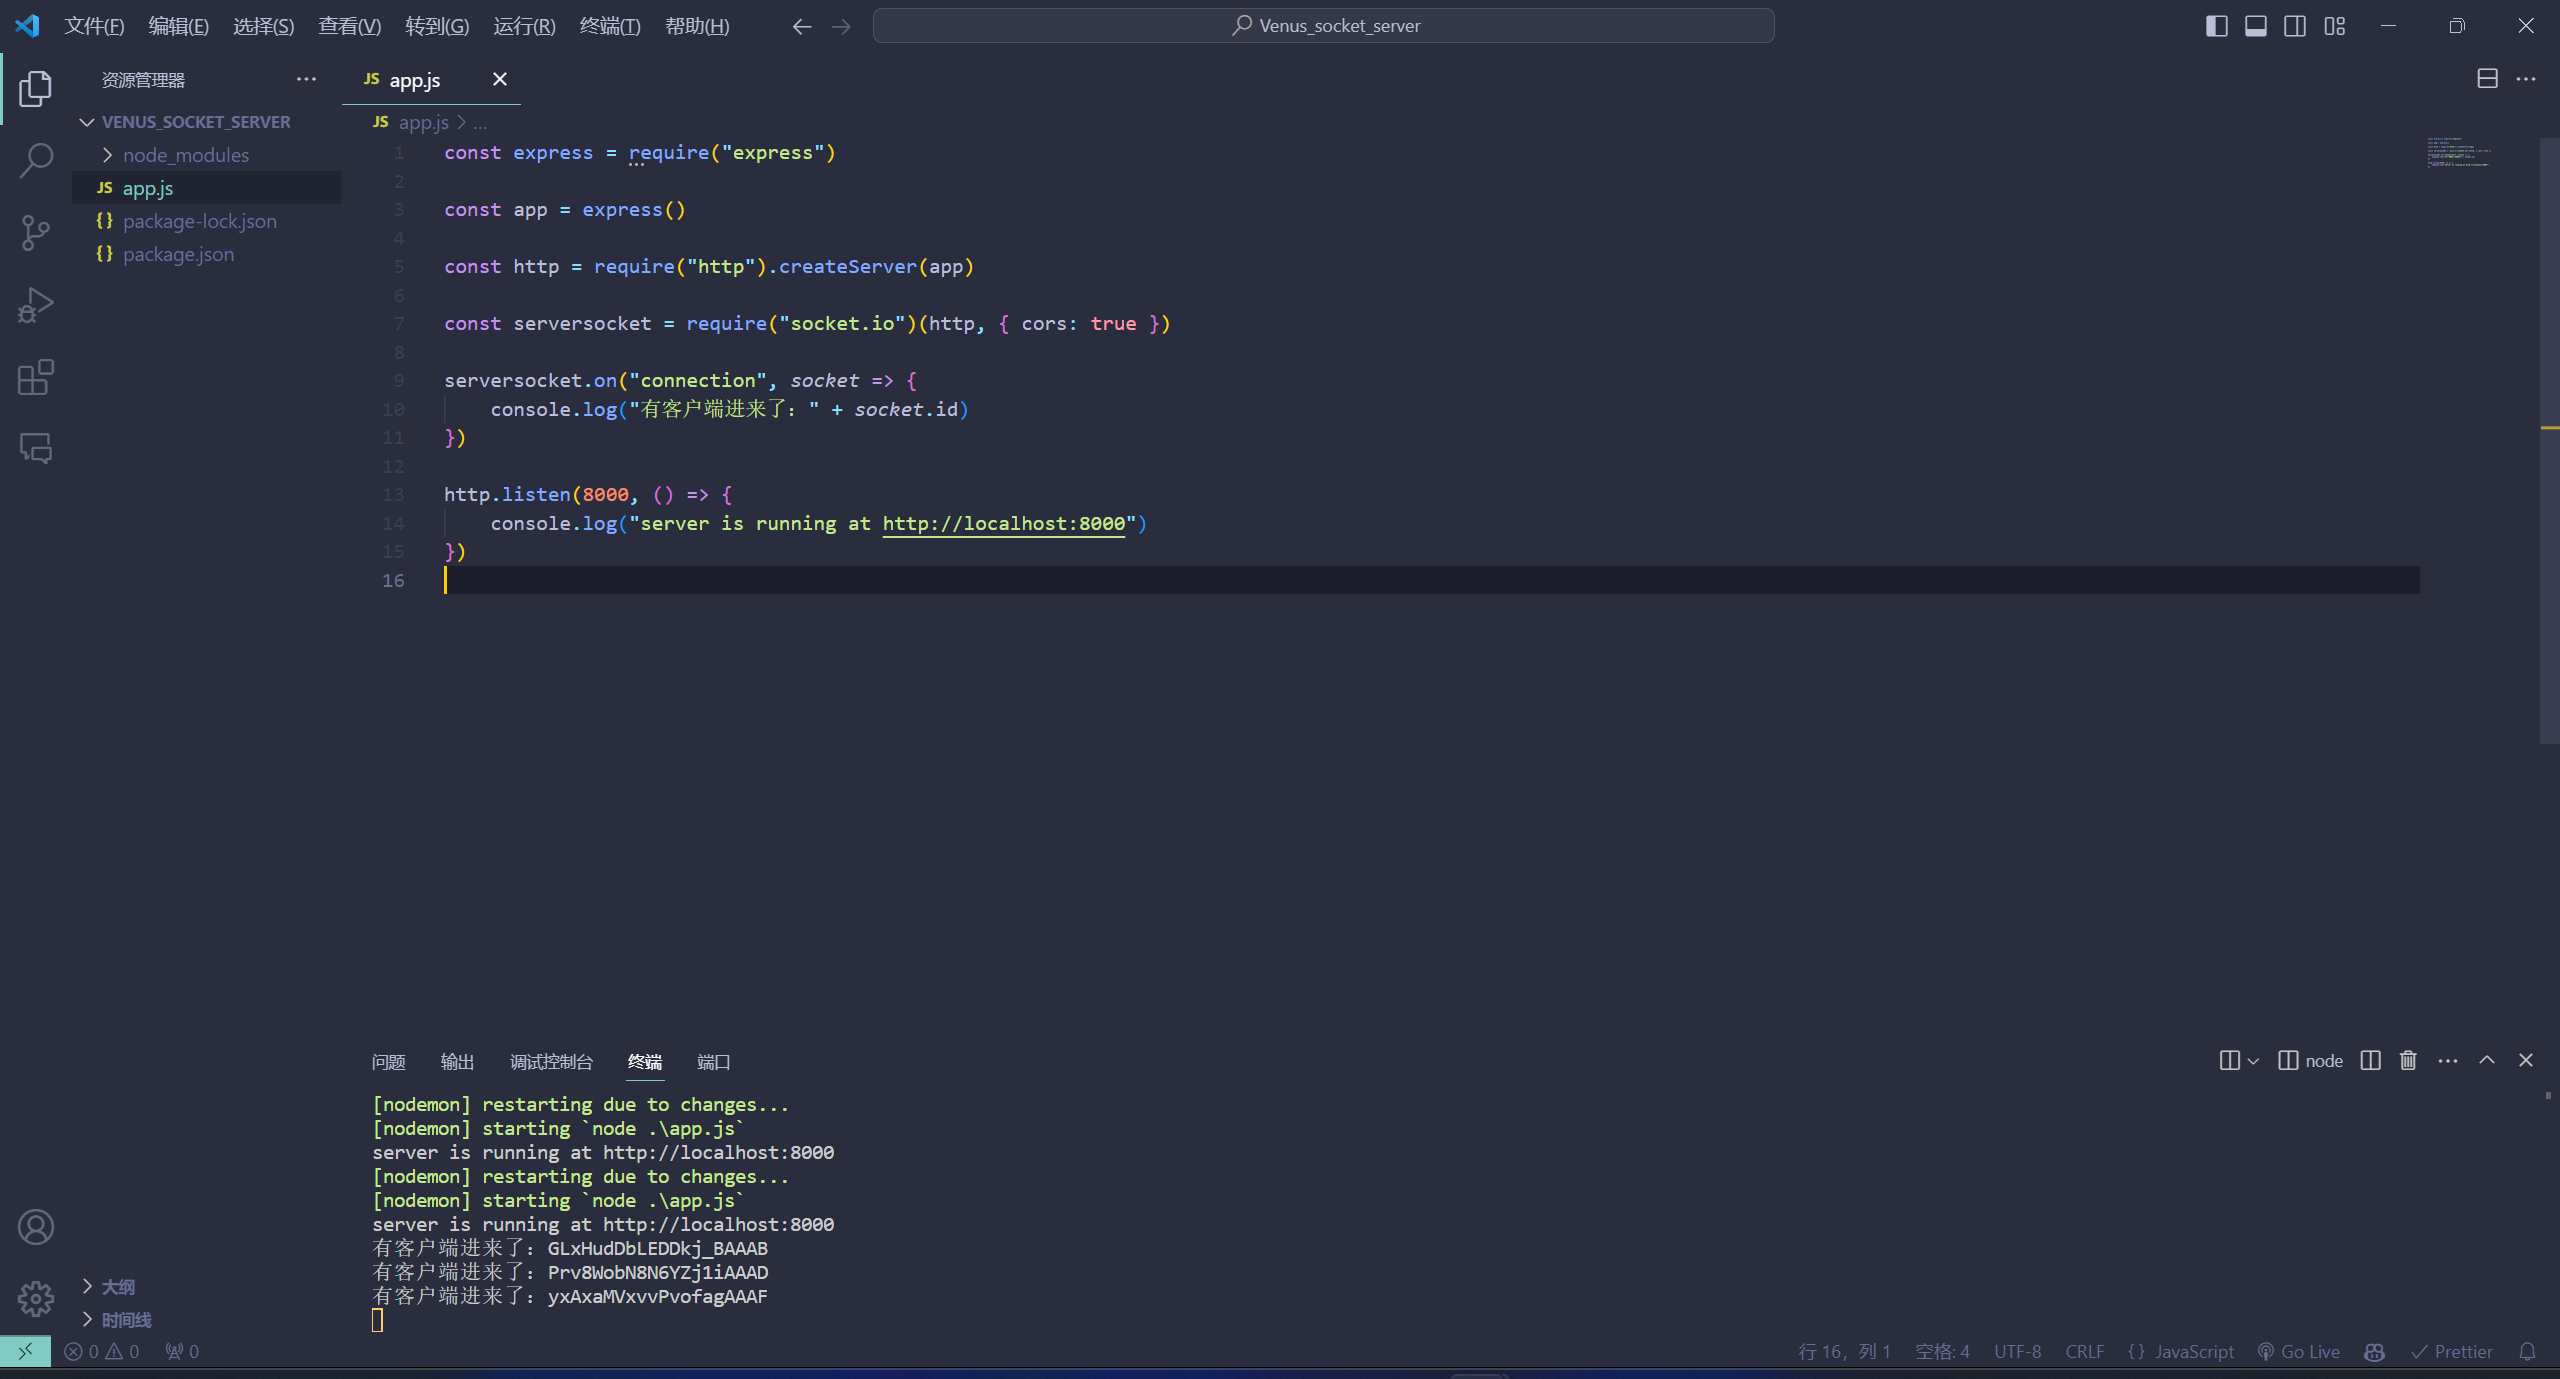Screen dimensions: 2560x1379
Task: Open the Source Control view
Action: tap(36, 233)
